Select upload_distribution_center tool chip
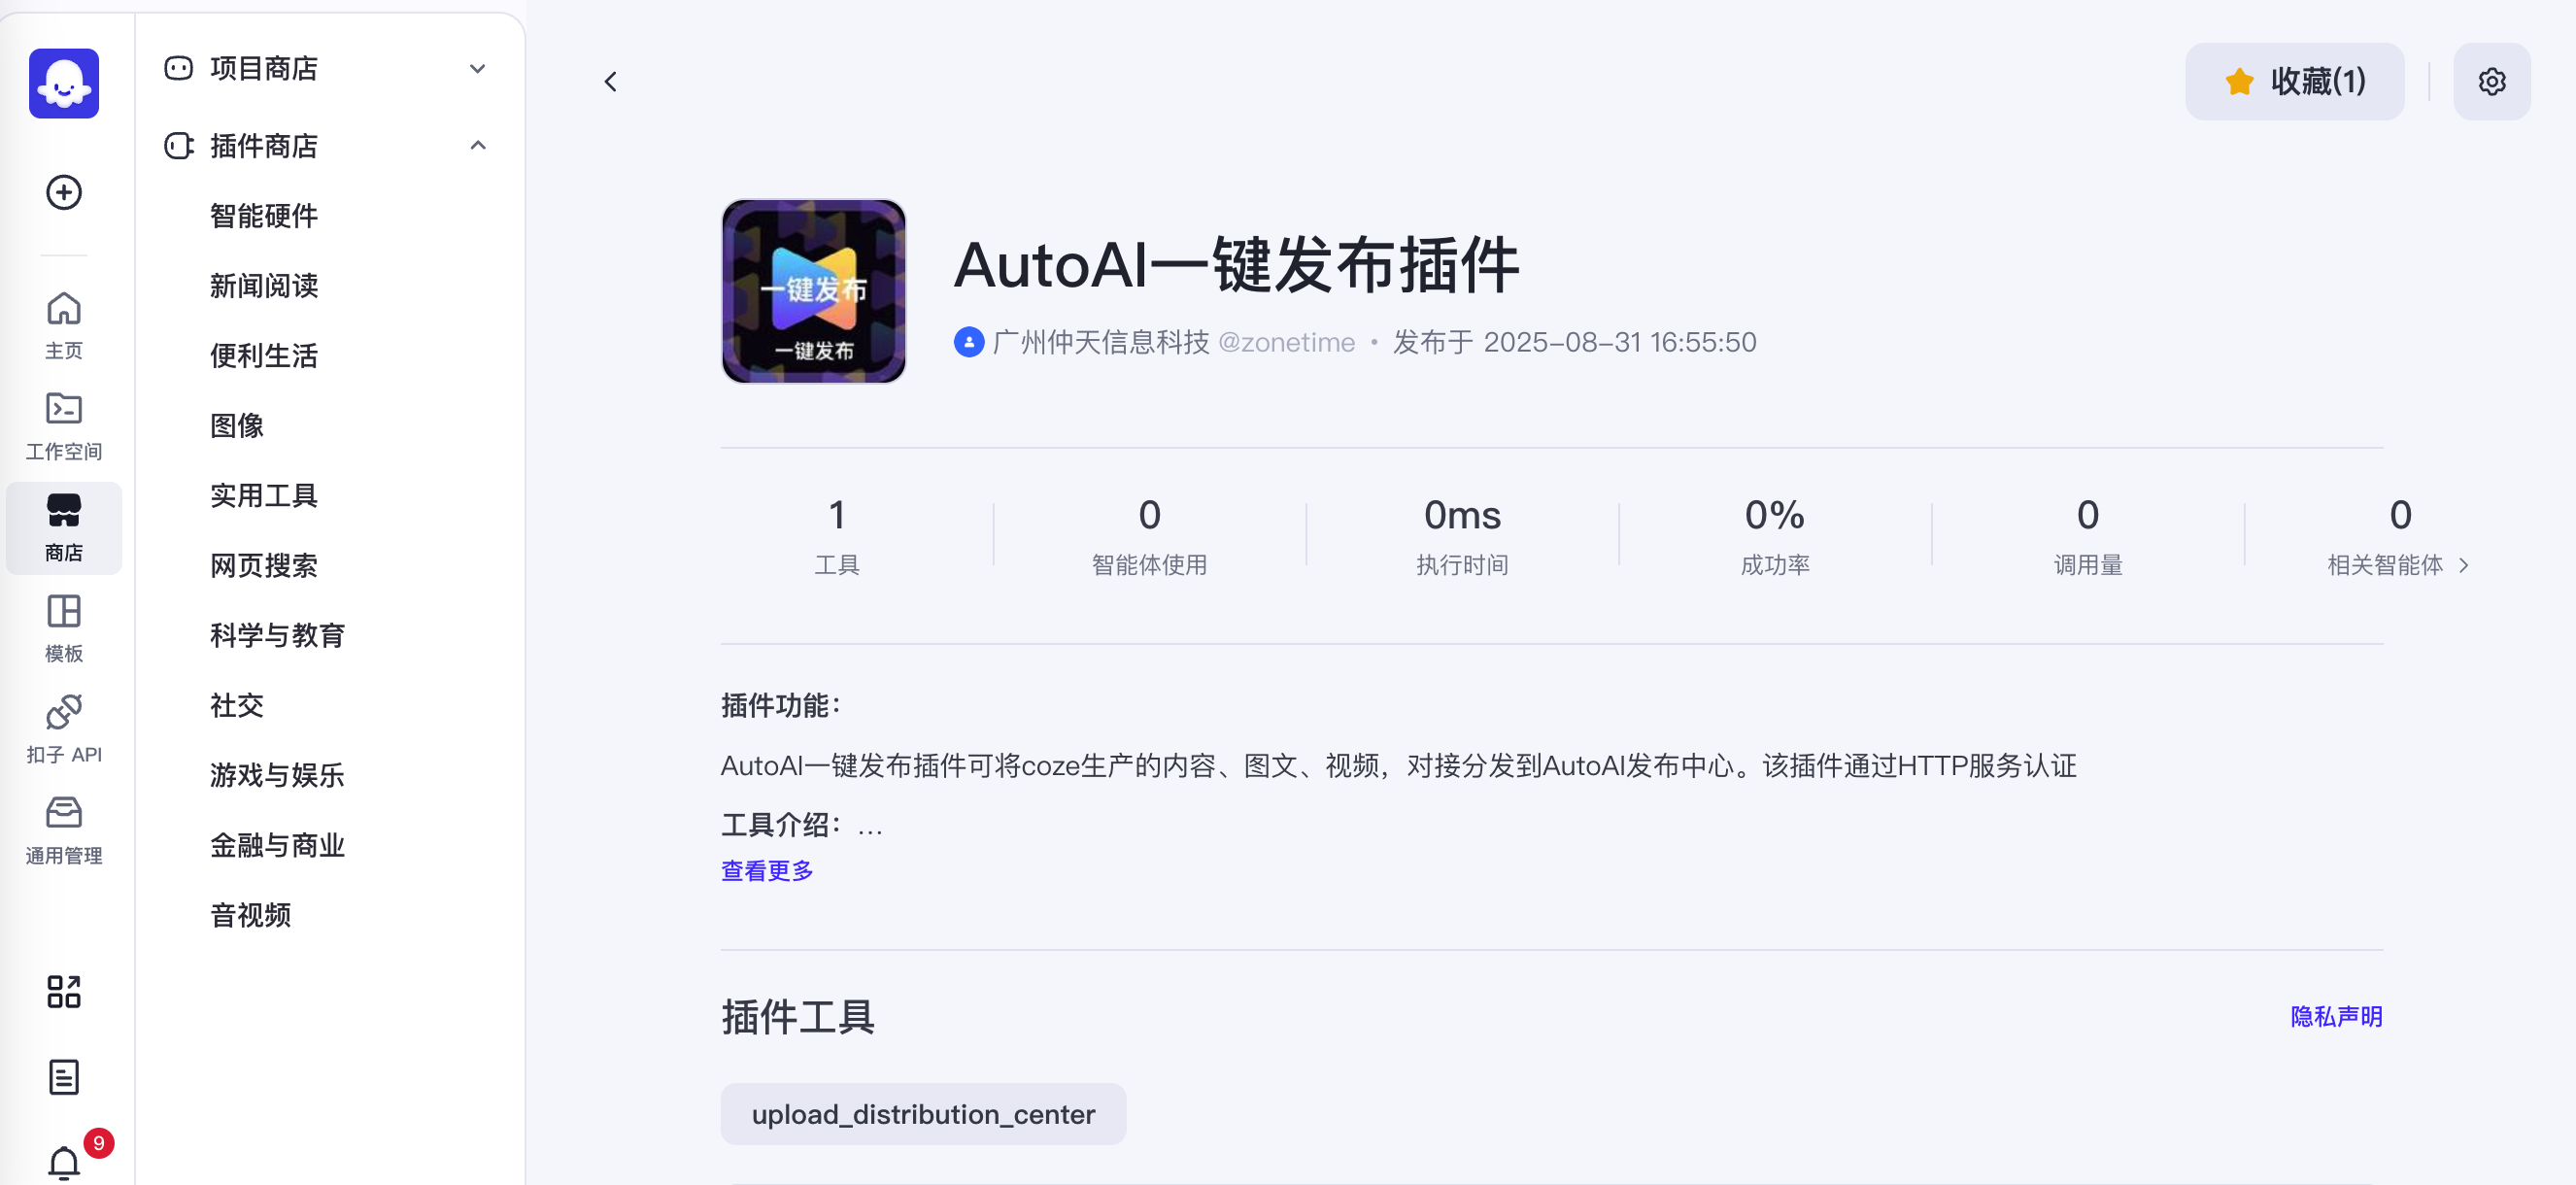 [923, 1114]
